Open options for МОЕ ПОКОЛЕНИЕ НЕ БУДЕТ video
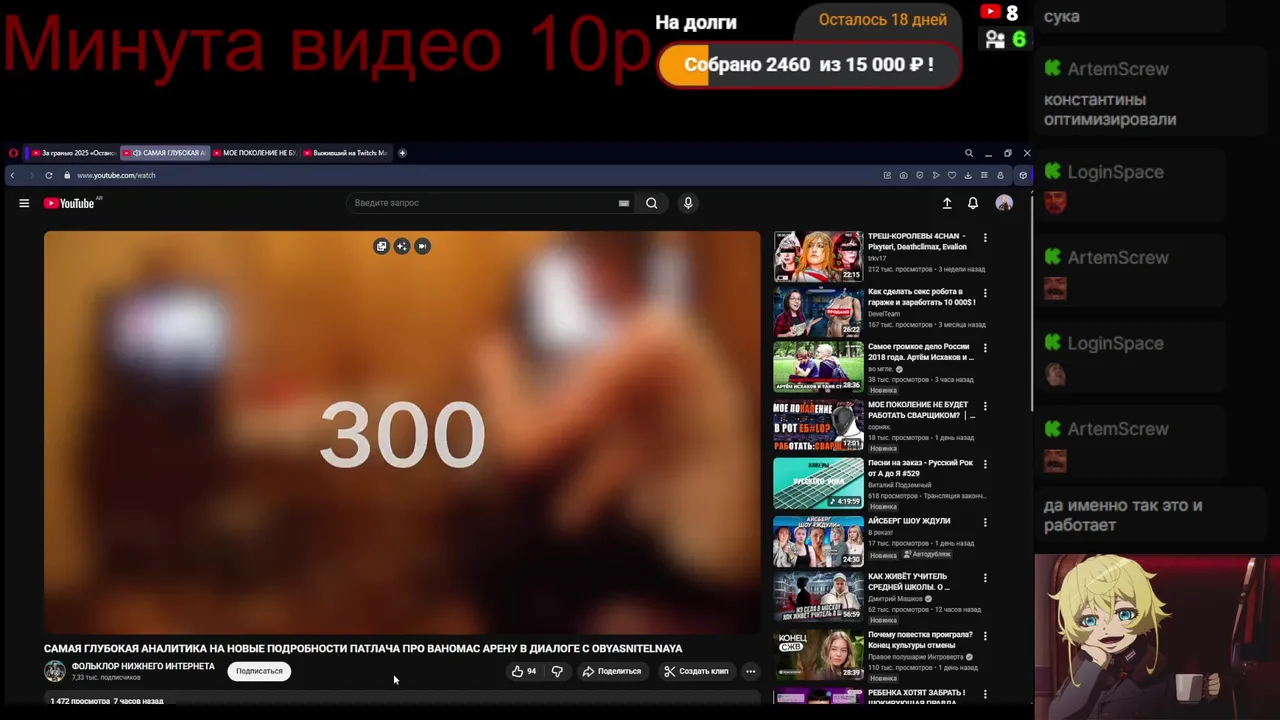 coord(985,407)
